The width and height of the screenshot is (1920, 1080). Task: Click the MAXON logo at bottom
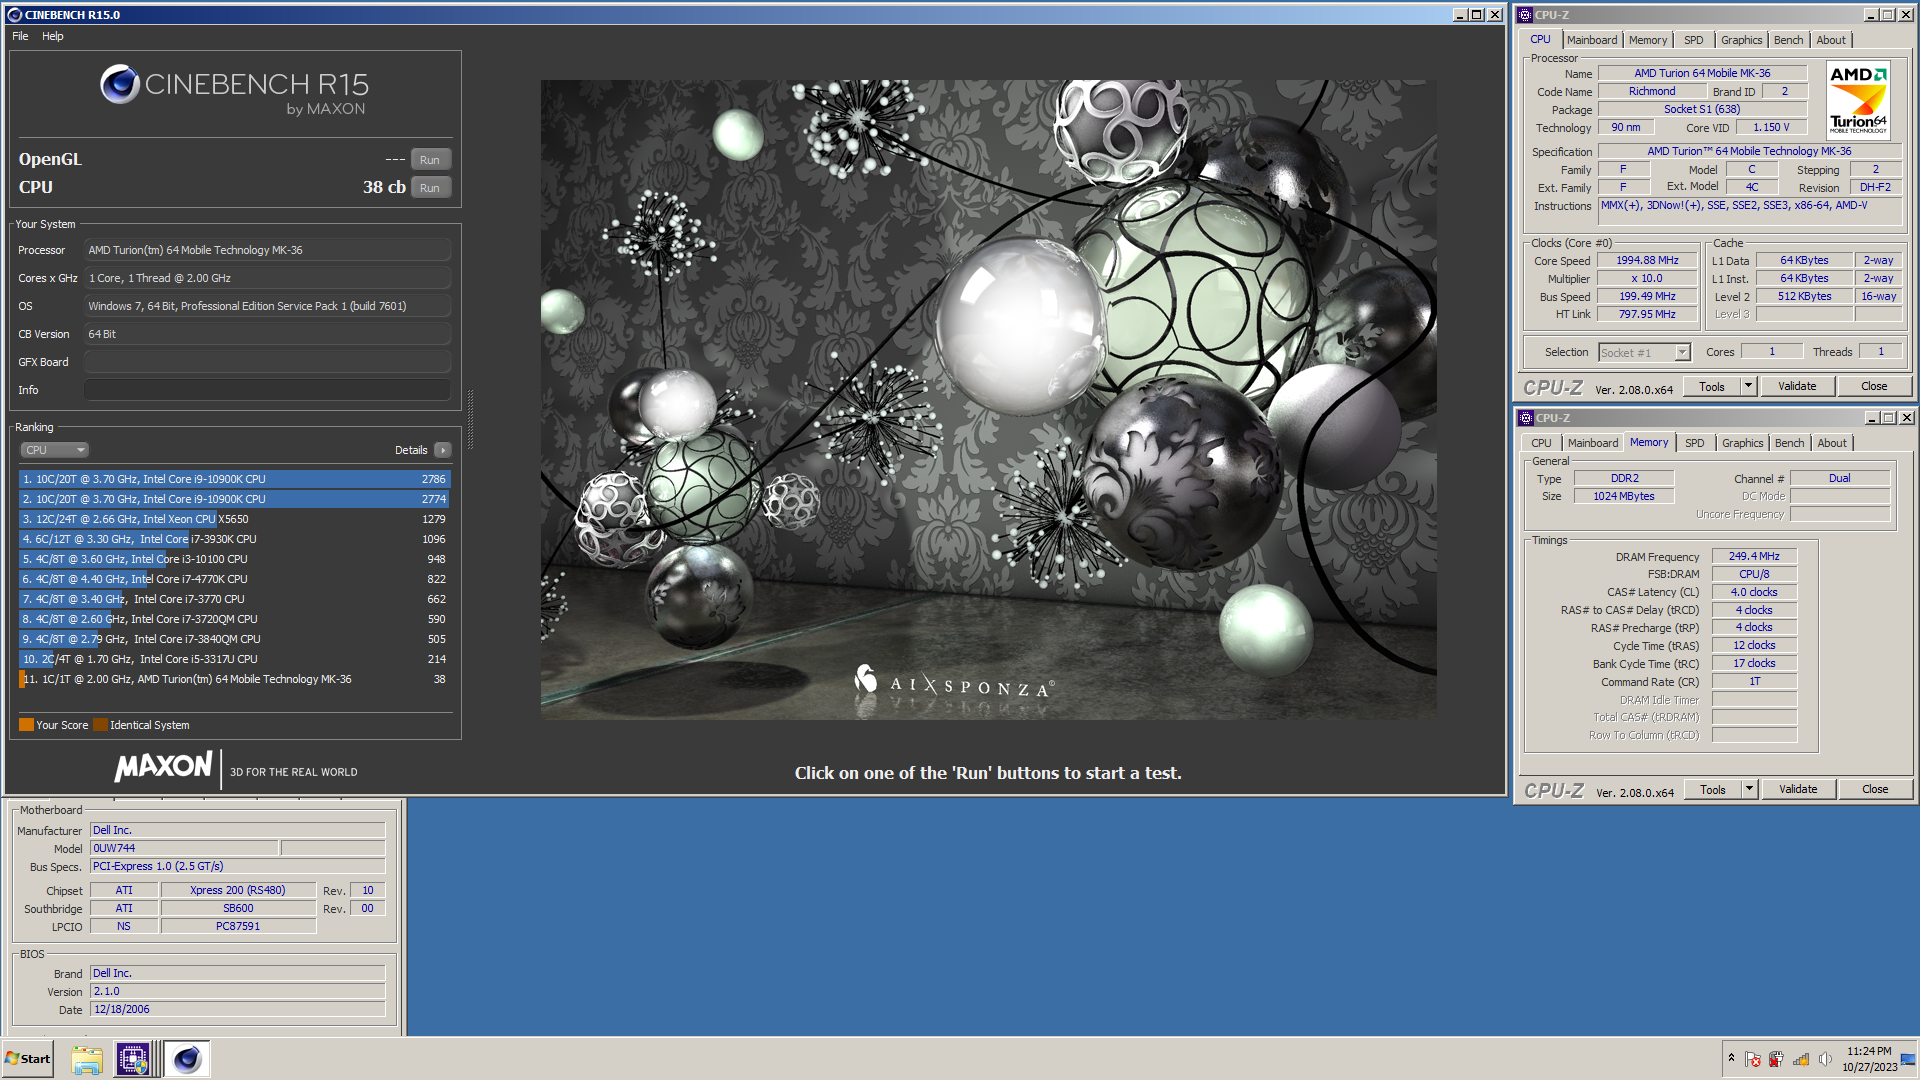coord(163,767)
